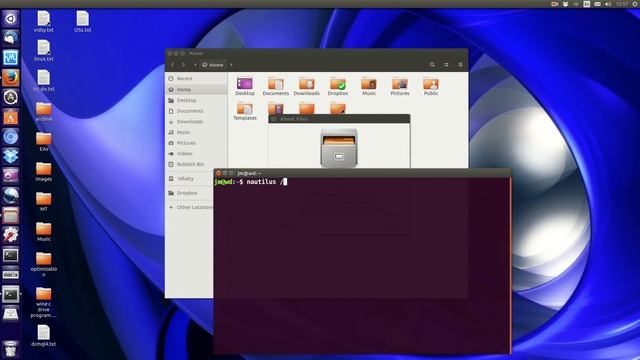Go back in the Files window
This screenshot has width=640, height=360.
173,65
